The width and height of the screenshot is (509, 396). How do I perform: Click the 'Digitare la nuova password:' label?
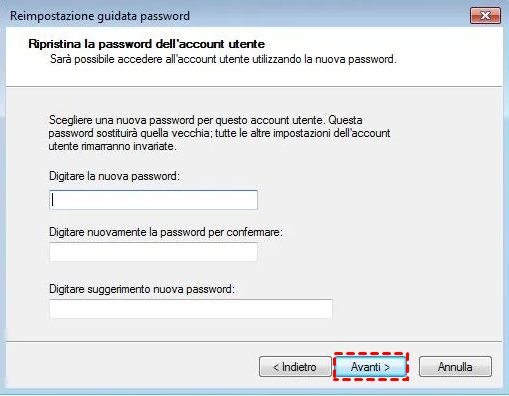[x=114, y=176]
